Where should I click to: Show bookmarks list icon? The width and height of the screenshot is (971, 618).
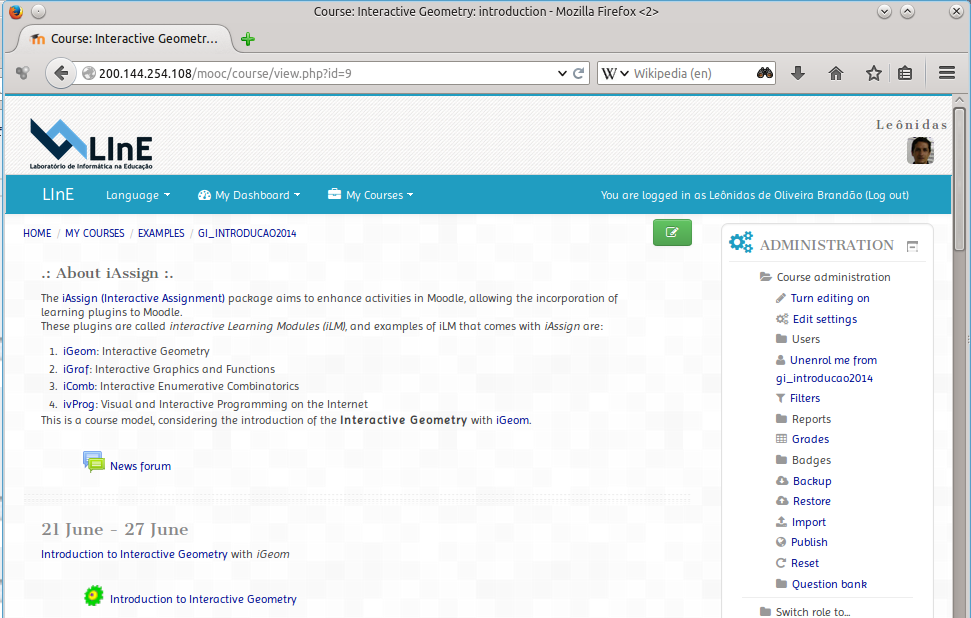[905, 73]
